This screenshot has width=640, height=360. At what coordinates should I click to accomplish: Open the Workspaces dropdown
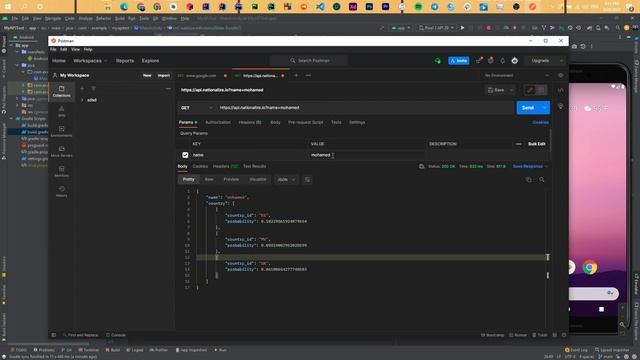90,61
